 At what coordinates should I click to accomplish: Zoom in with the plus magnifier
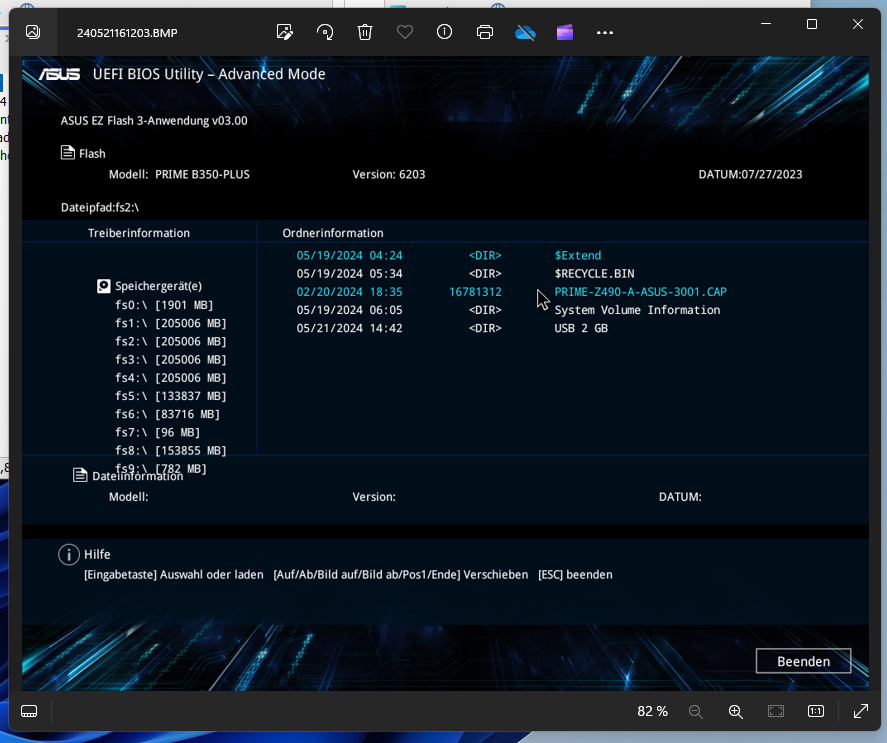pyautogui.click(x=735, y=711)
